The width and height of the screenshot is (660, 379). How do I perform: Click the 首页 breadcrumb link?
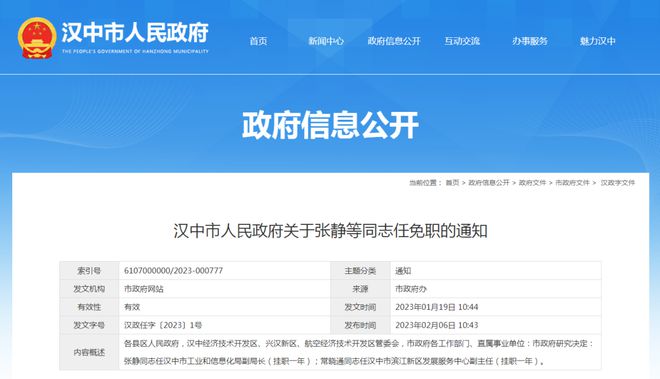coord(452,182)
